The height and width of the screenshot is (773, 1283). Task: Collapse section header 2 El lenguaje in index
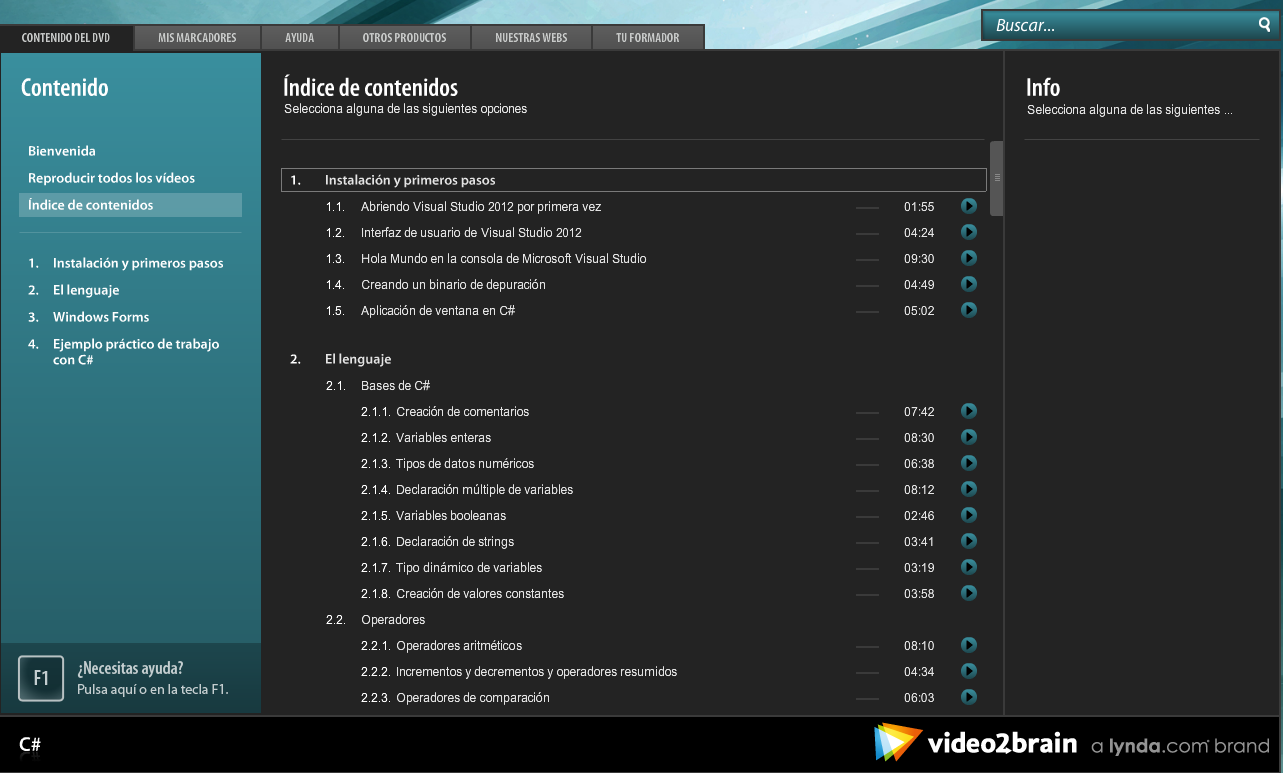(358, 359)
